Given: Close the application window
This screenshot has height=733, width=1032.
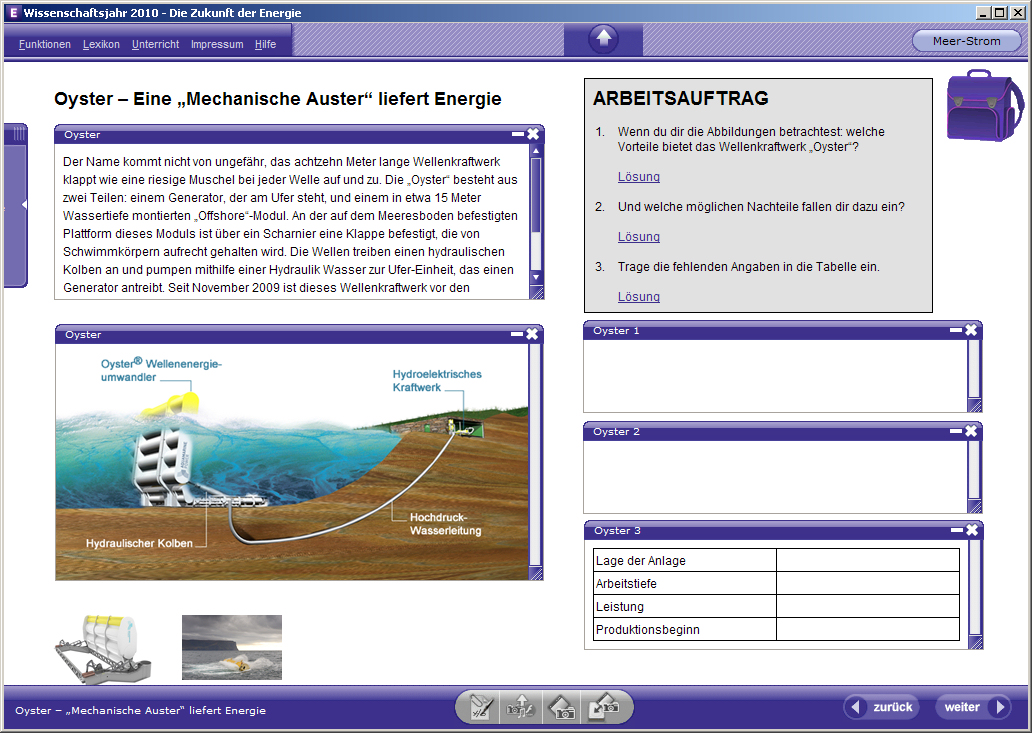Looking at the screenshot, I should 1018,13.
